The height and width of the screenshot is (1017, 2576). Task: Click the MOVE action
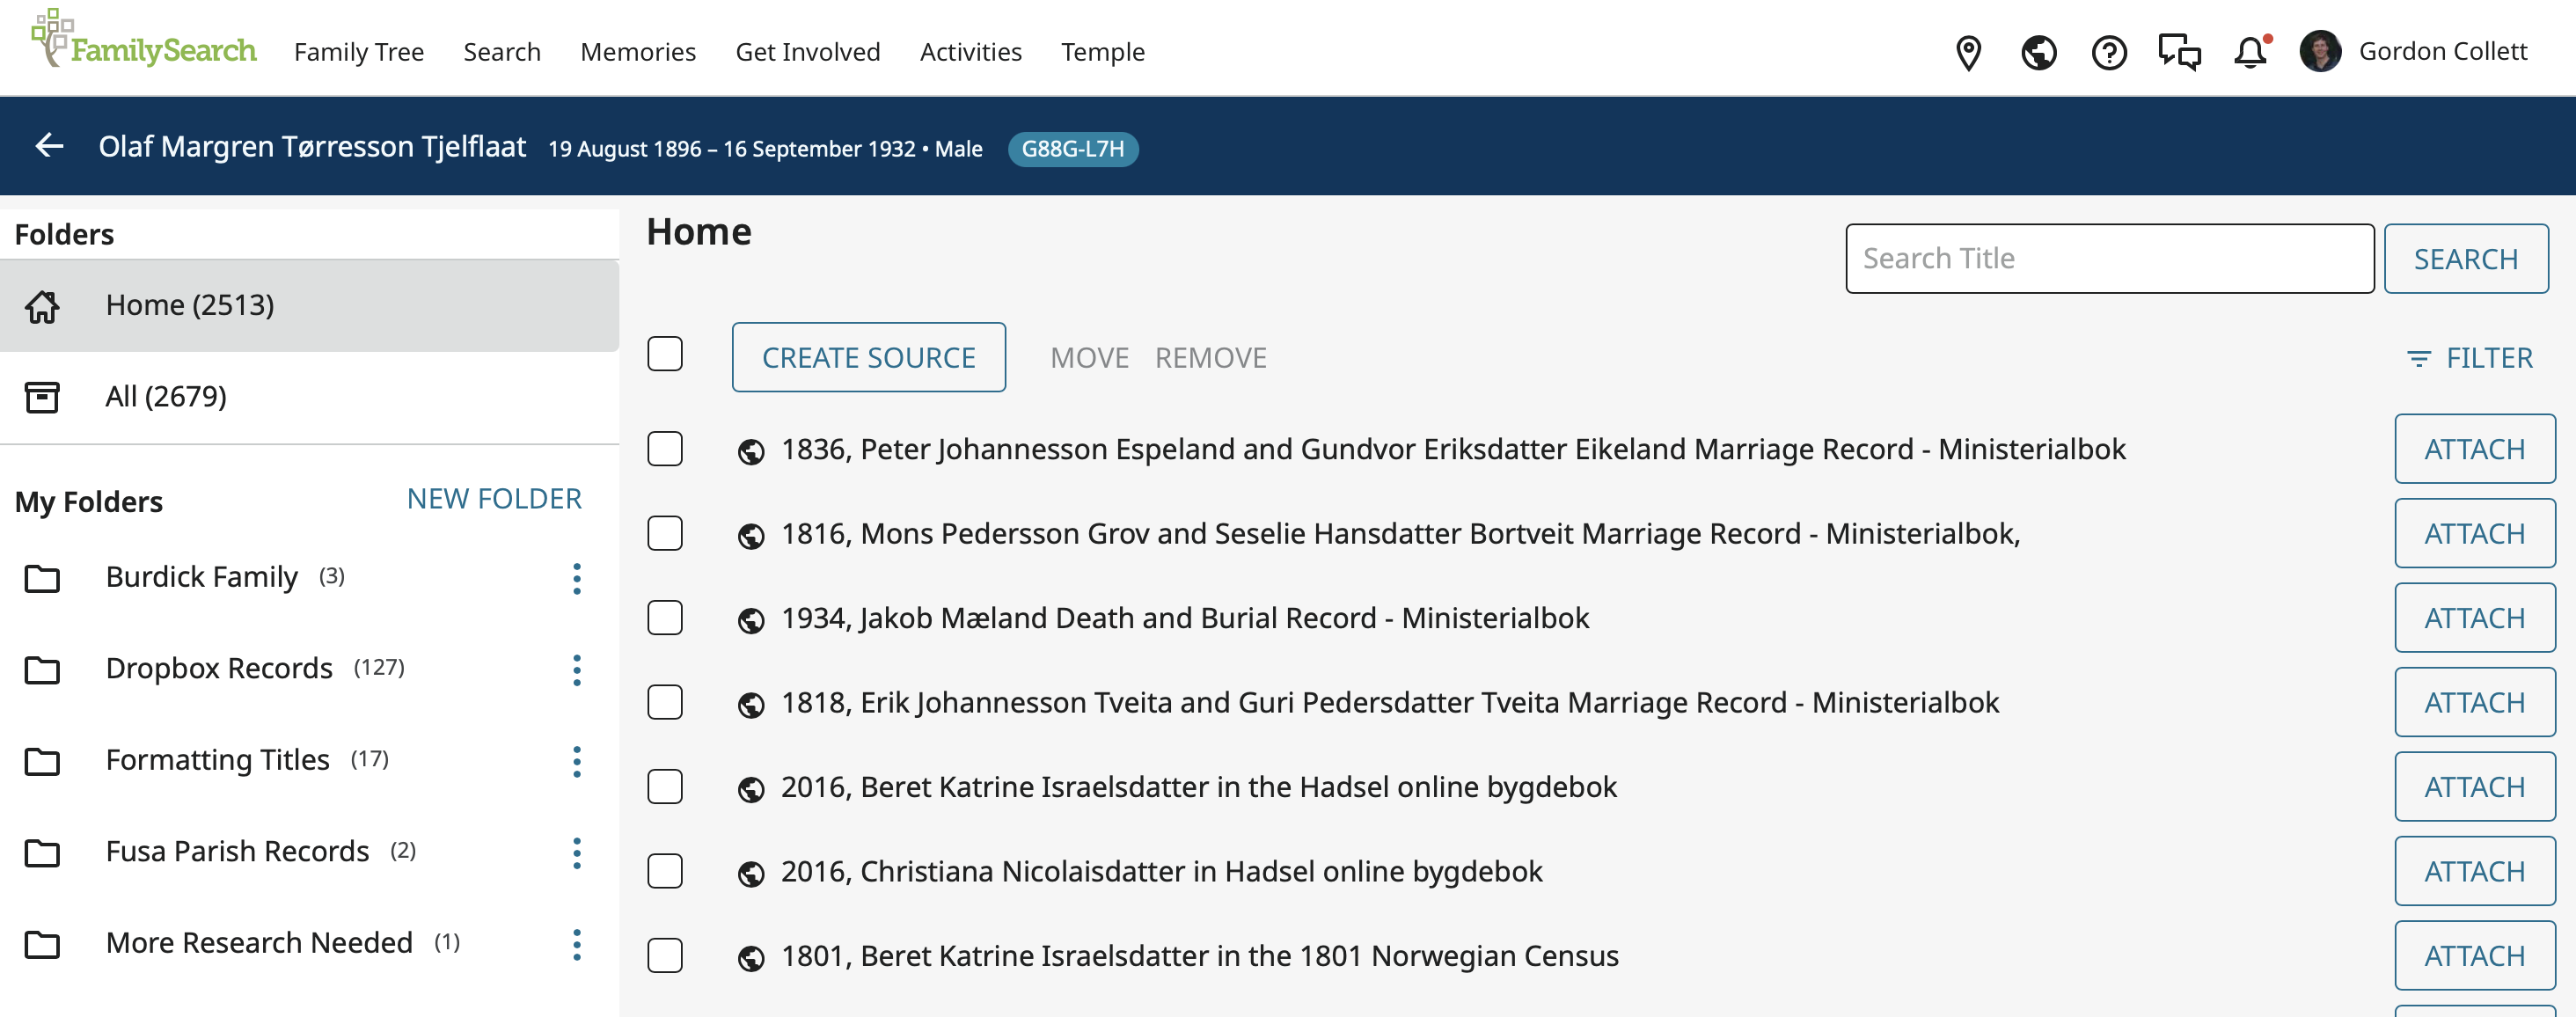[1089, 358]
